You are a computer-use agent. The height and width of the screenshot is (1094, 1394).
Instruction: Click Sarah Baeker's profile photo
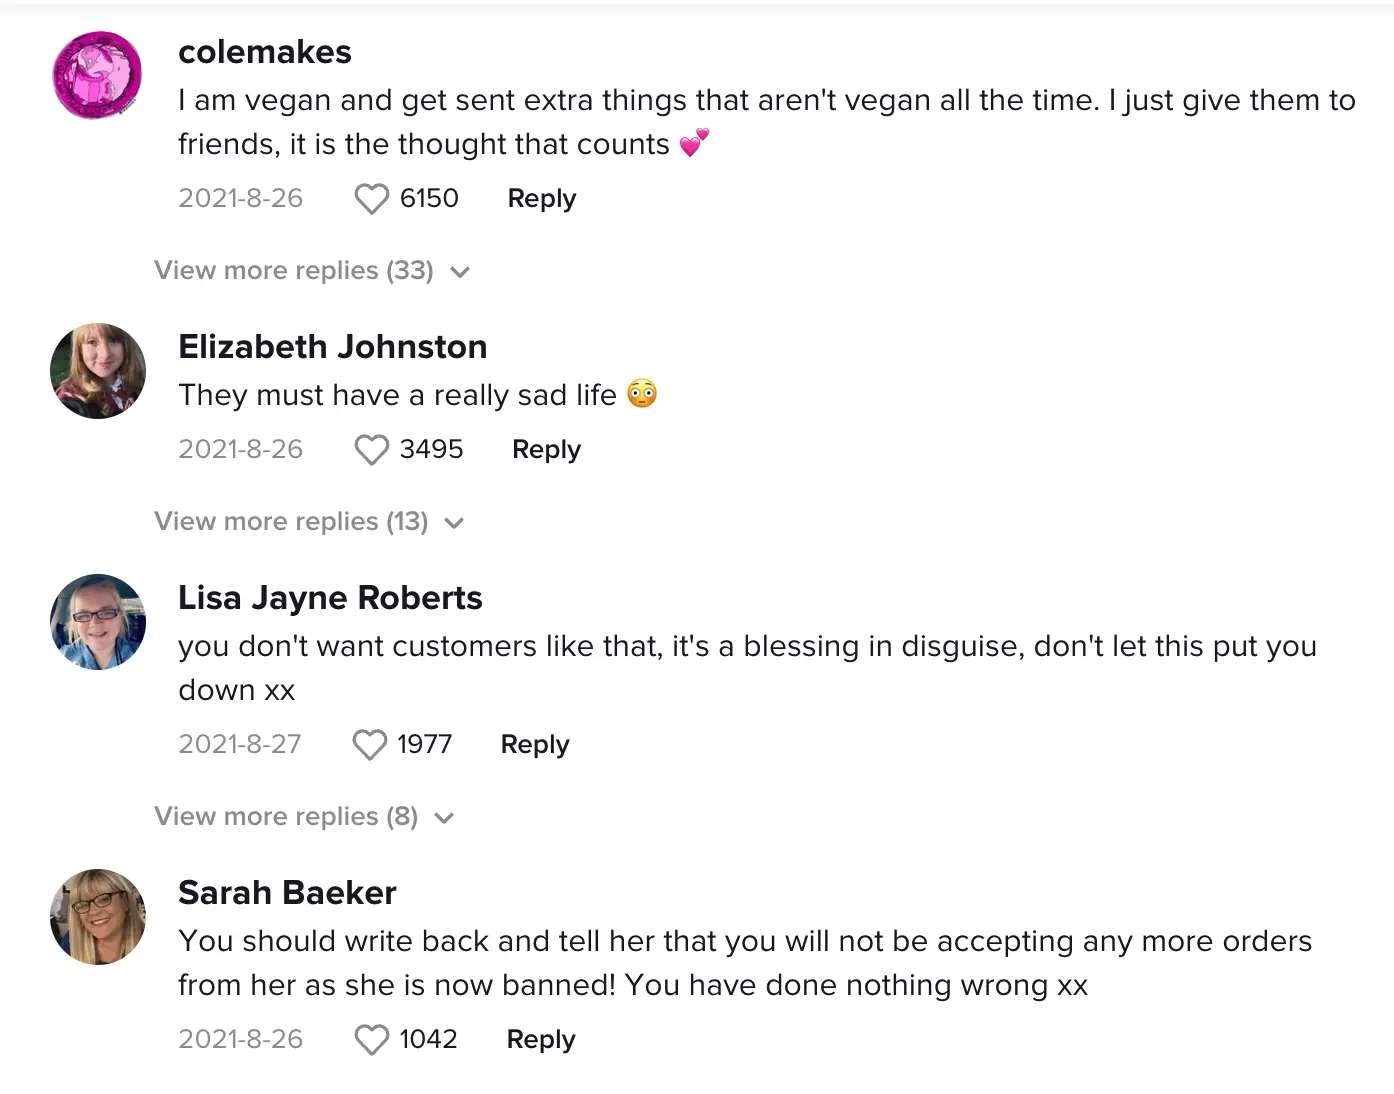(97, 917)
